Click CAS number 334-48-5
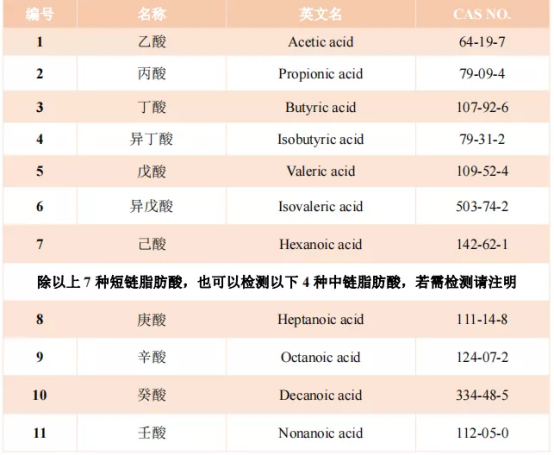 tap(482, 395)
